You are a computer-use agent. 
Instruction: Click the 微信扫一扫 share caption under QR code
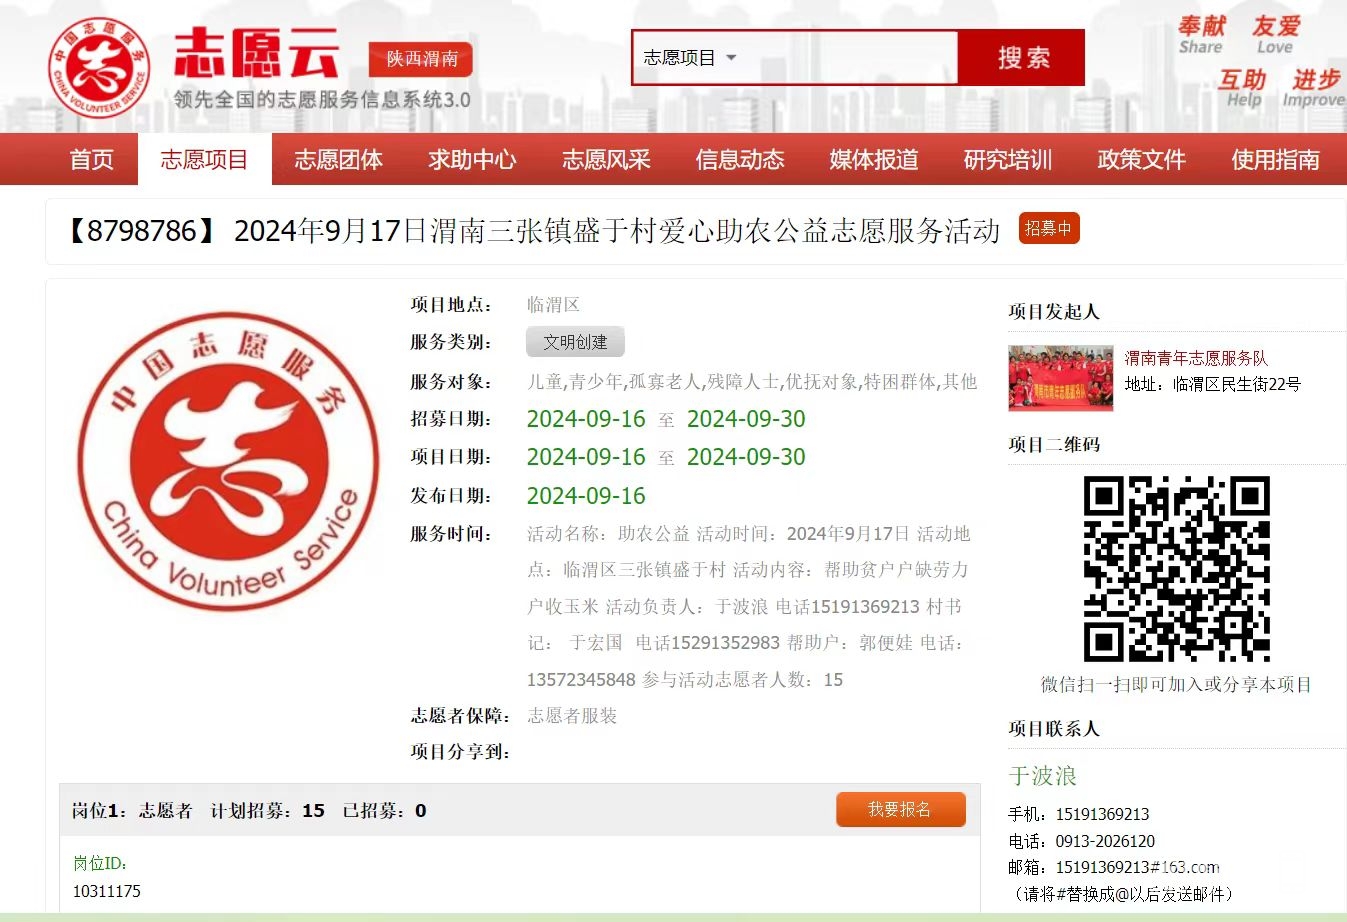point(1176,685)
